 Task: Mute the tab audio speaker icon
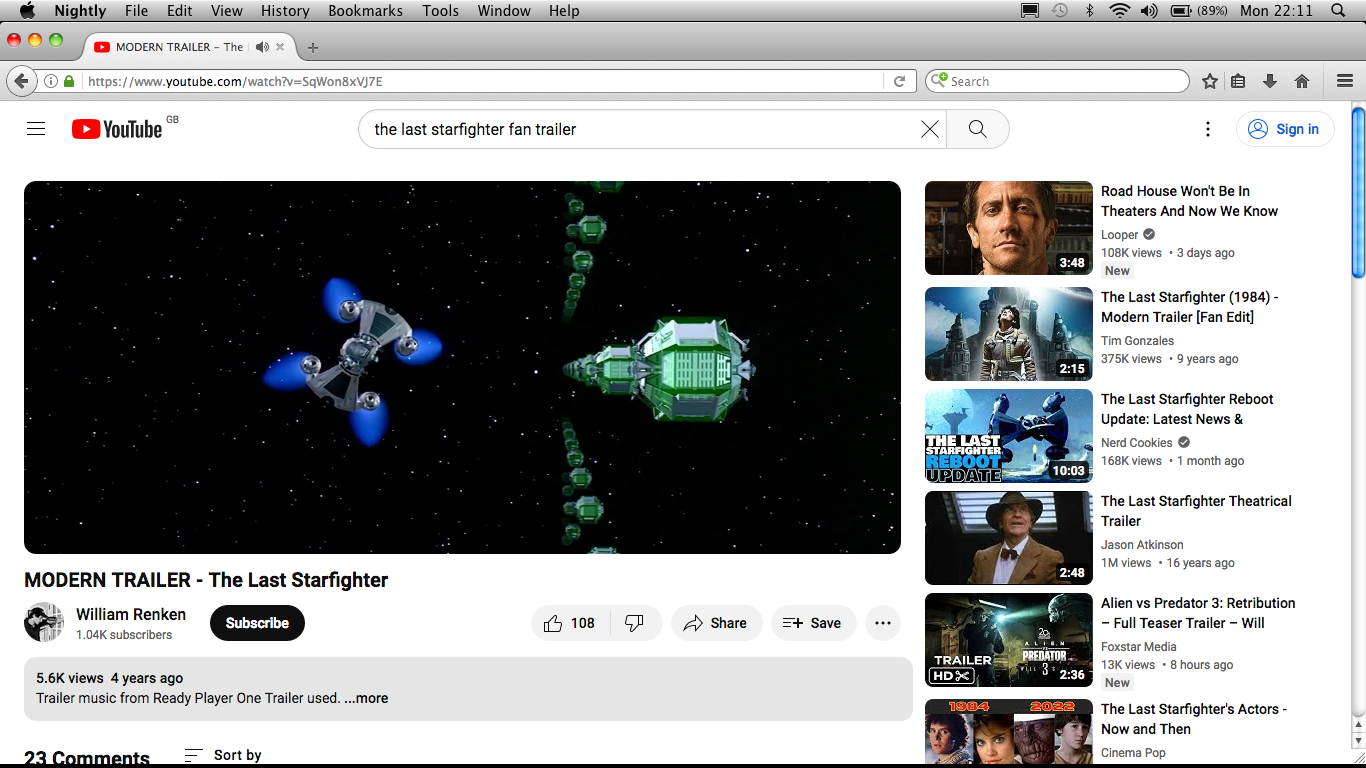click(x=262, y=47)
